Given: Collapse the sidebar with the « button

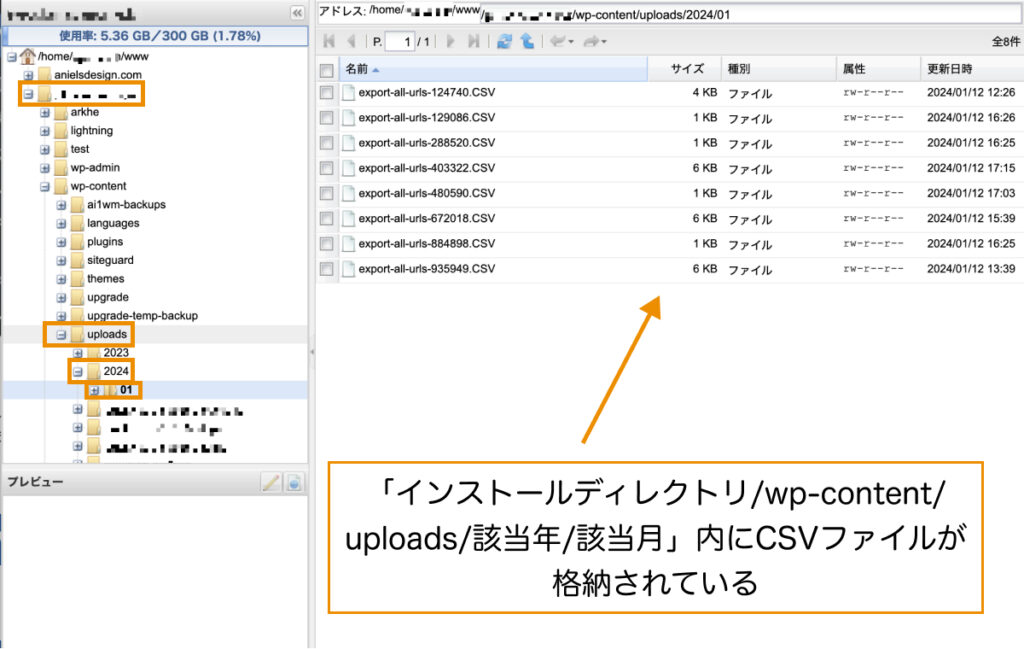Looking at the screenshot, I should [296, 12].
